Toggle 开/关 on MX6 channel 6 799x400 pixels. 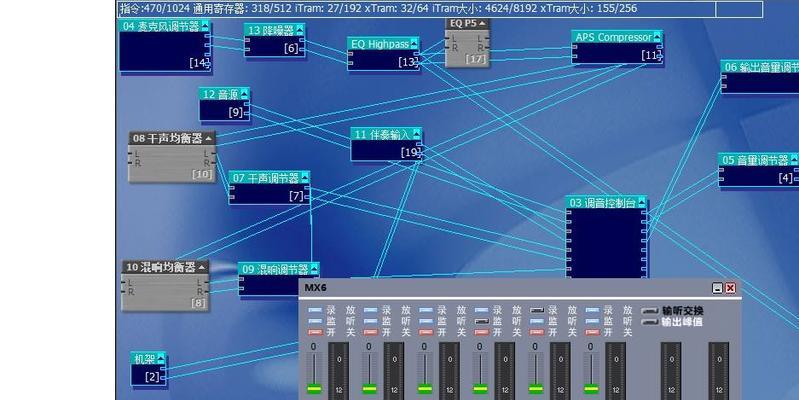(x=592, y=332)
